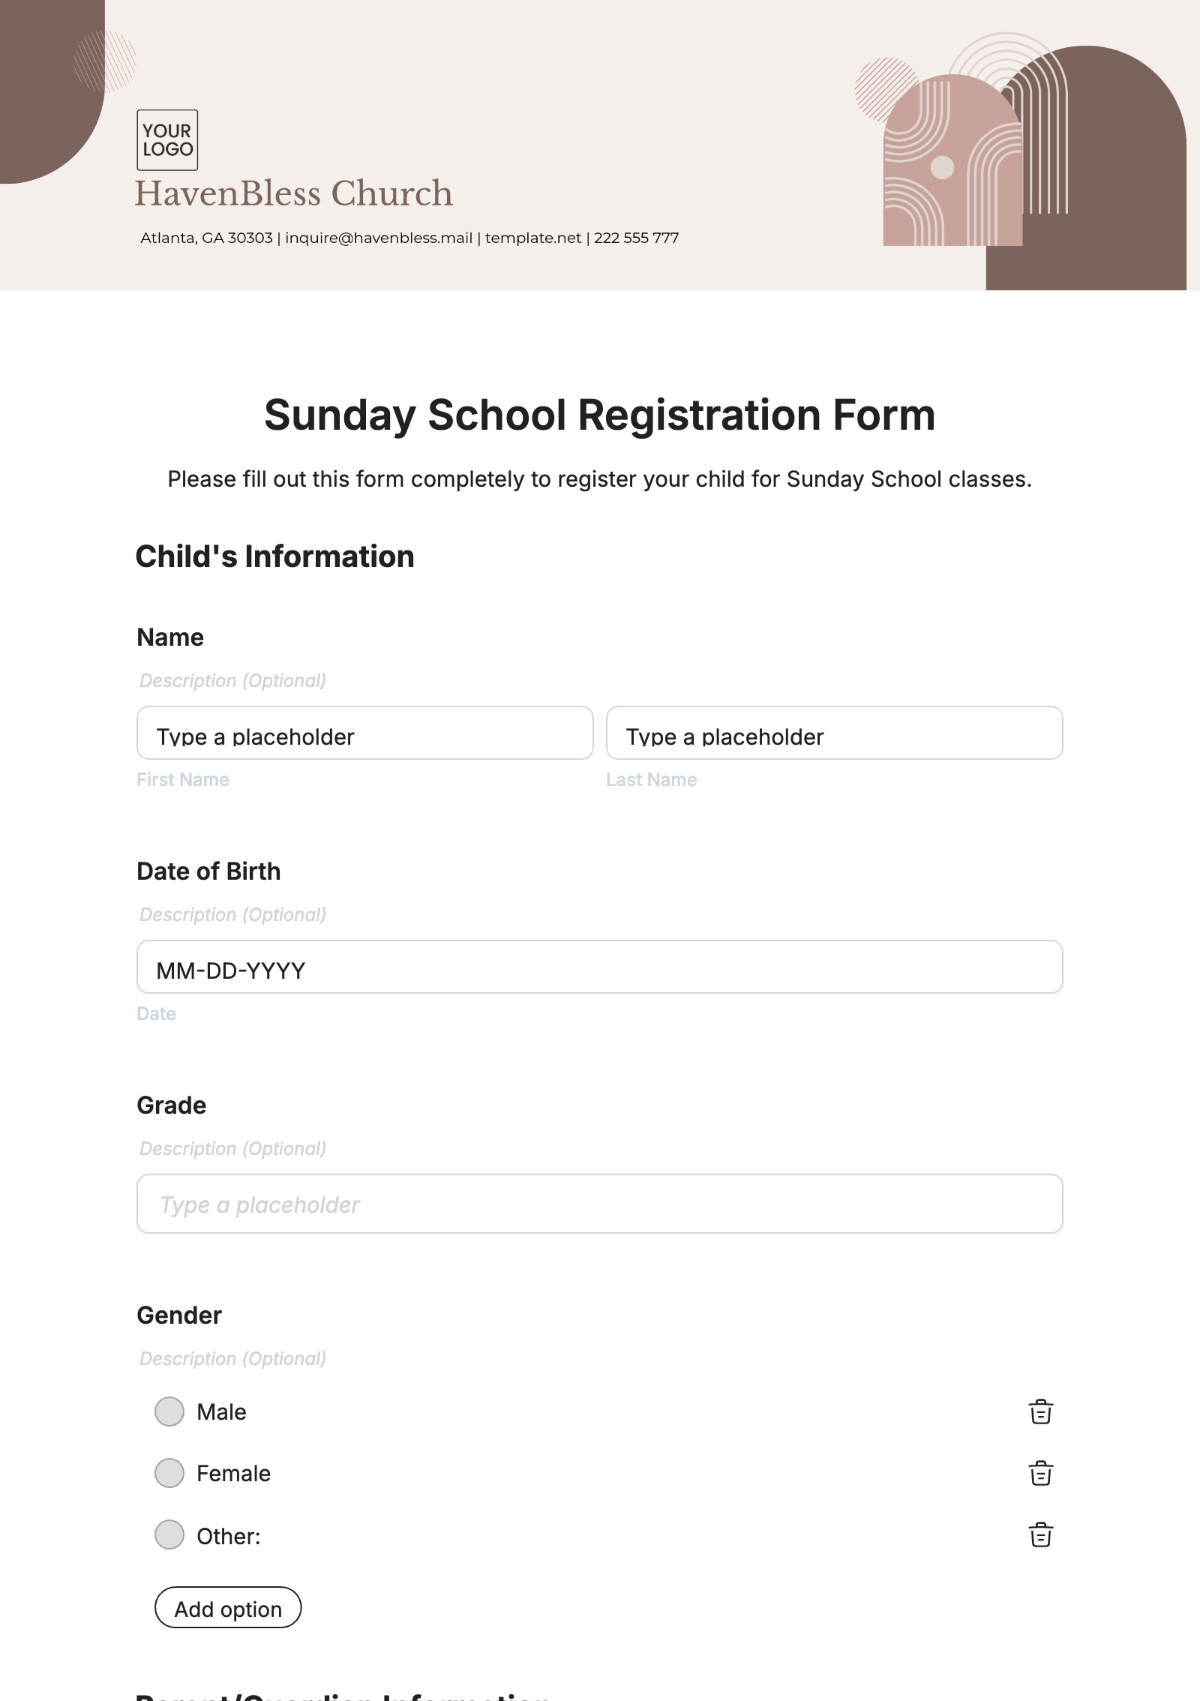Click the Grade placeholder input
This screenshot has width=1200, height=1701.
(599, 1204)
